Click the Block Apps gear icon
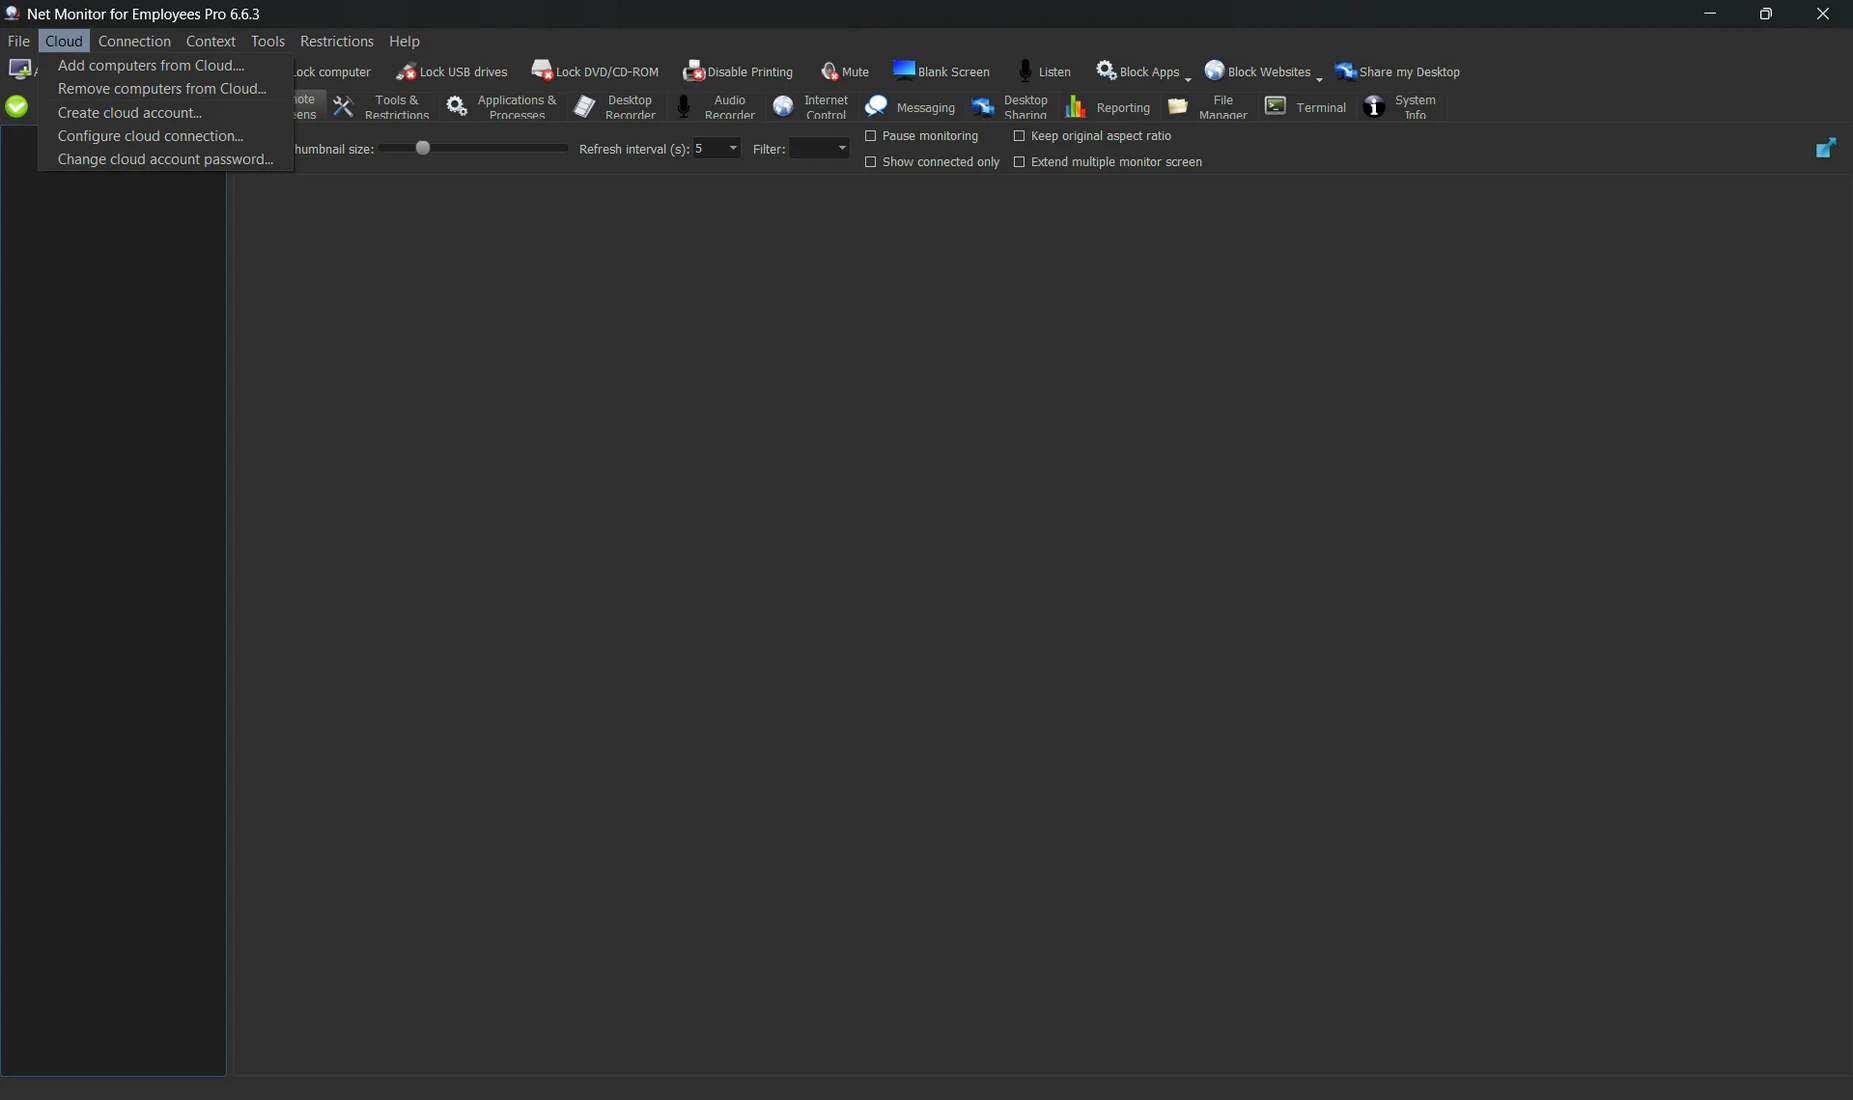 (x=1106, y=70)
